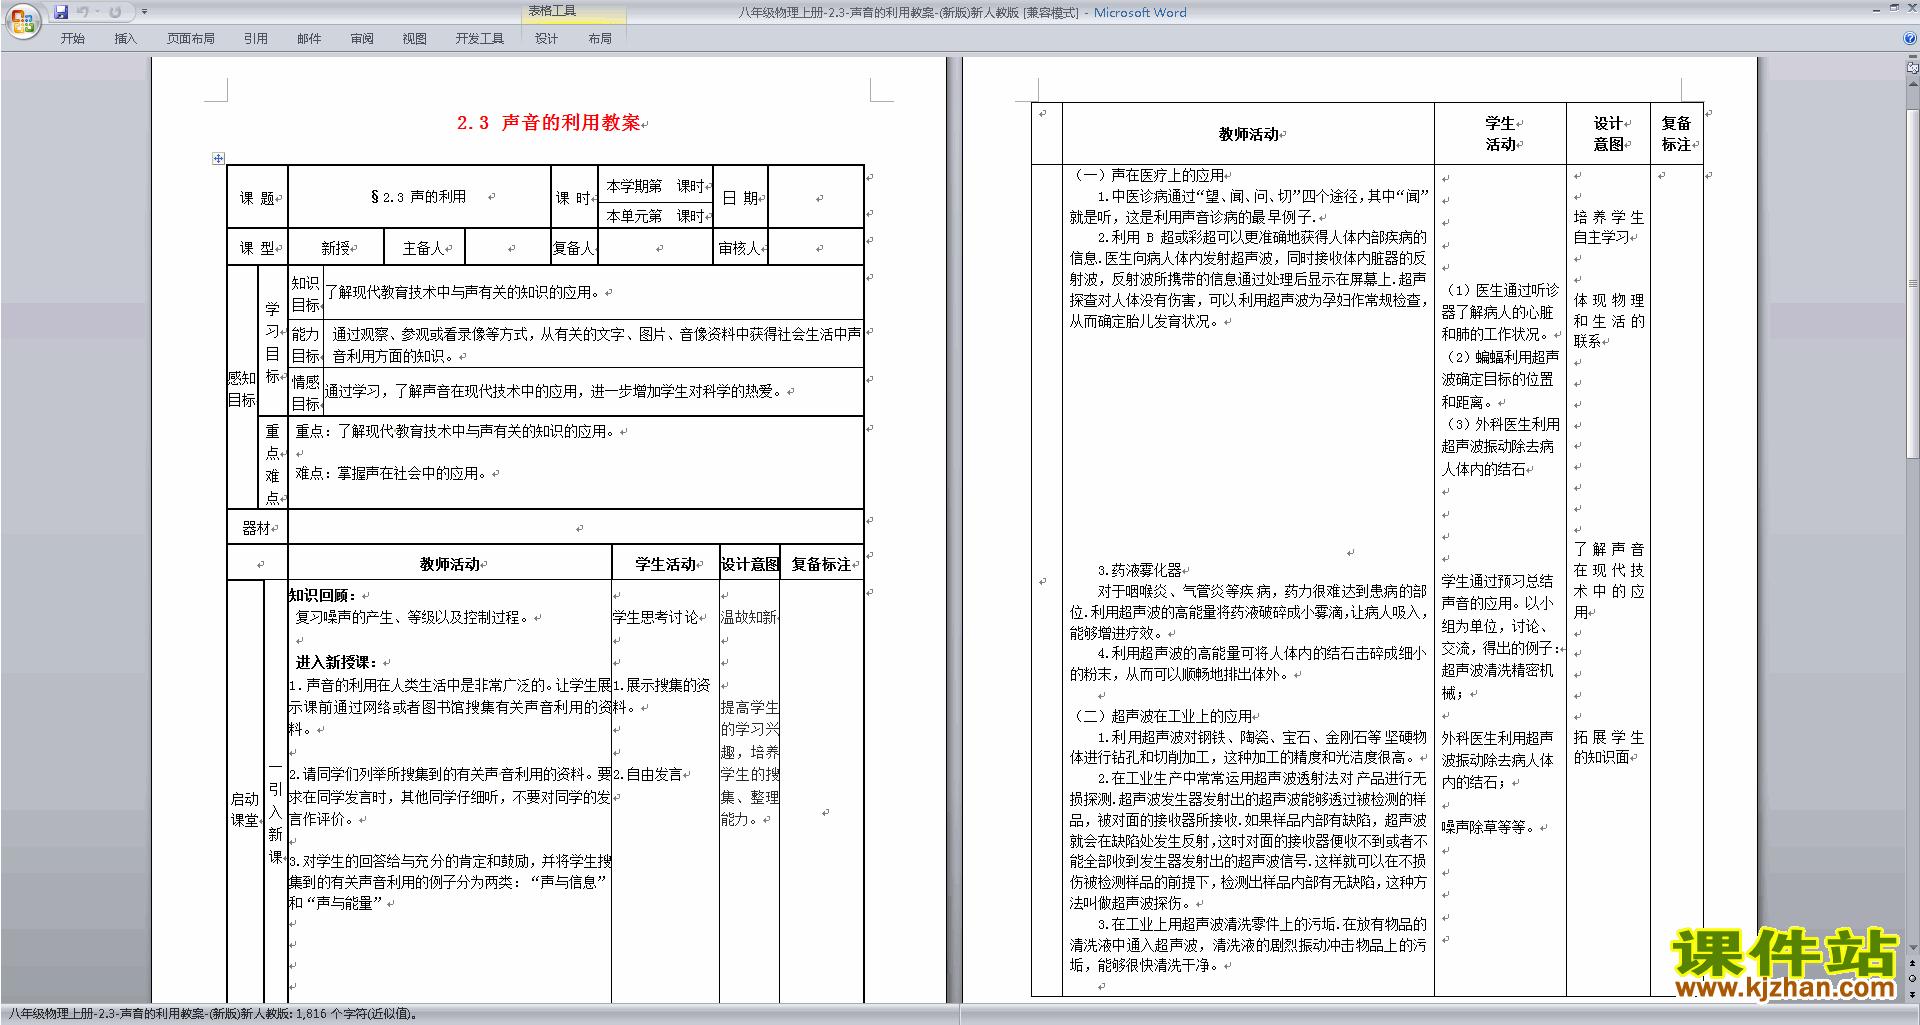Click the （一）声在医疗上的应用 heading

pos(1147,175)
